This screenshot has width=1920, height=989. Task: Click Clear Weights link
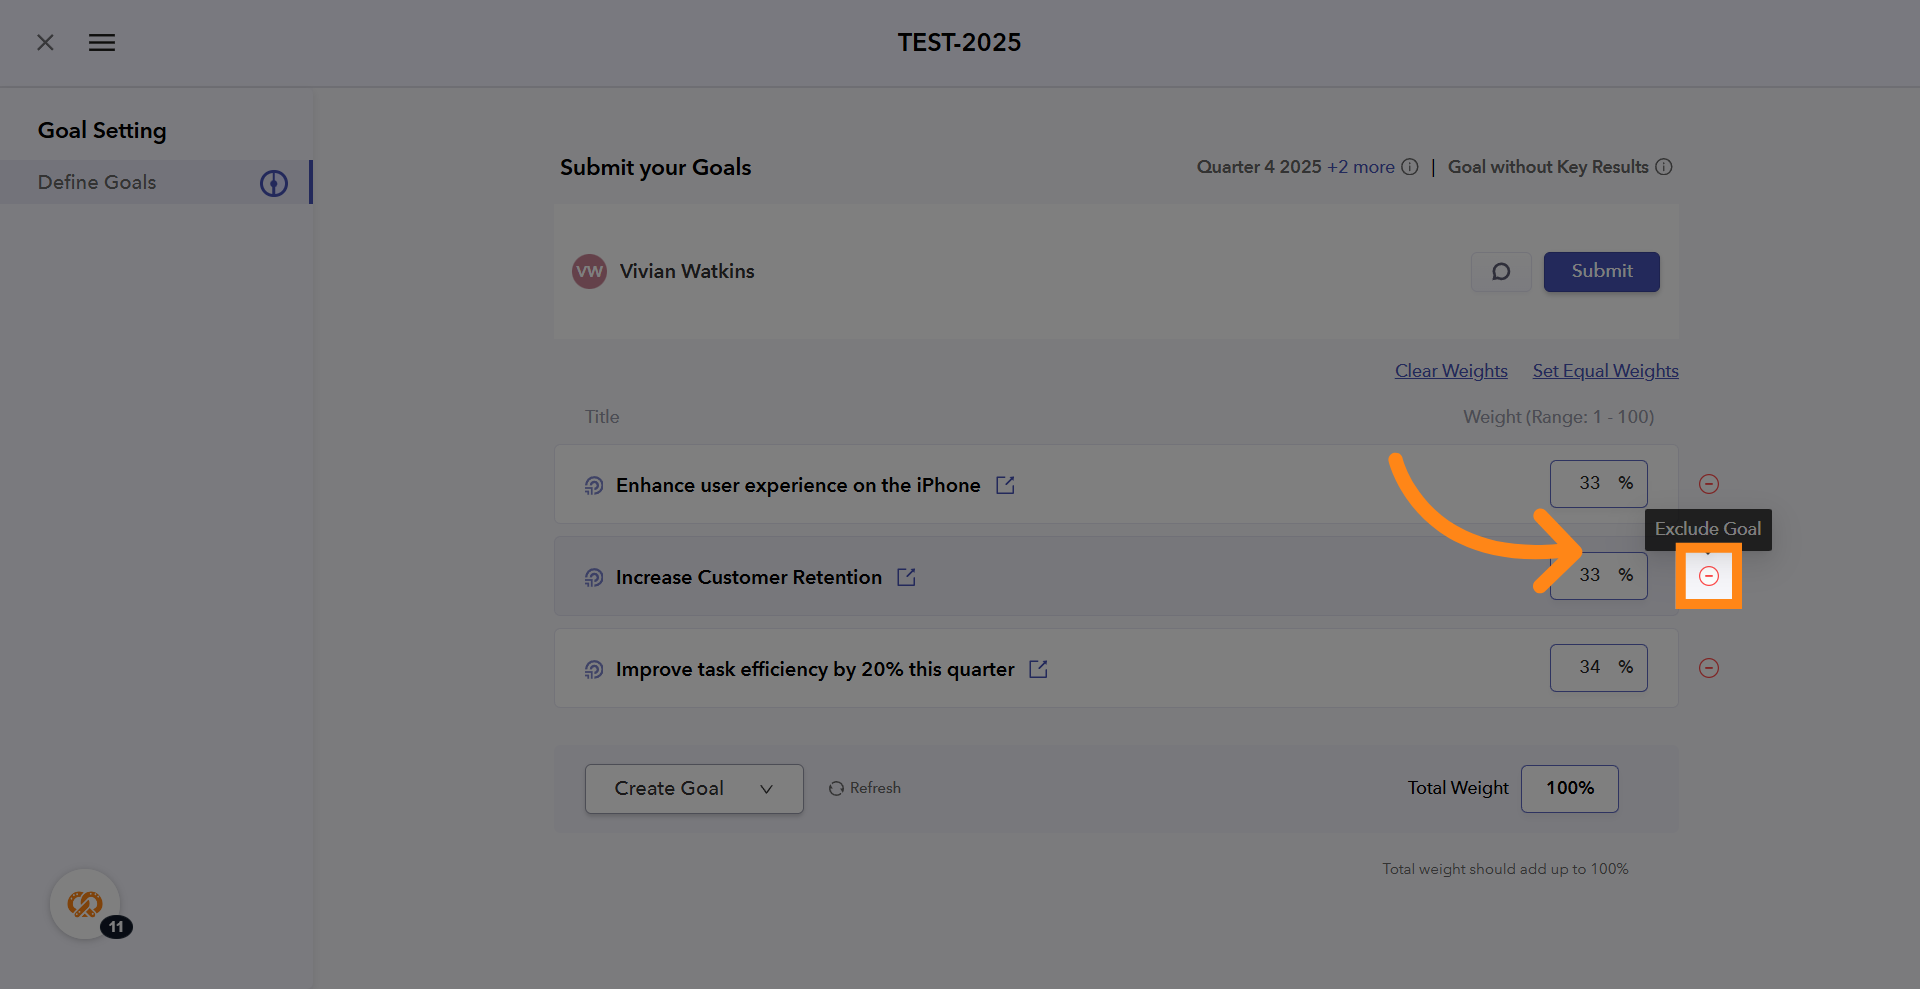click(x=1451, y=371)
